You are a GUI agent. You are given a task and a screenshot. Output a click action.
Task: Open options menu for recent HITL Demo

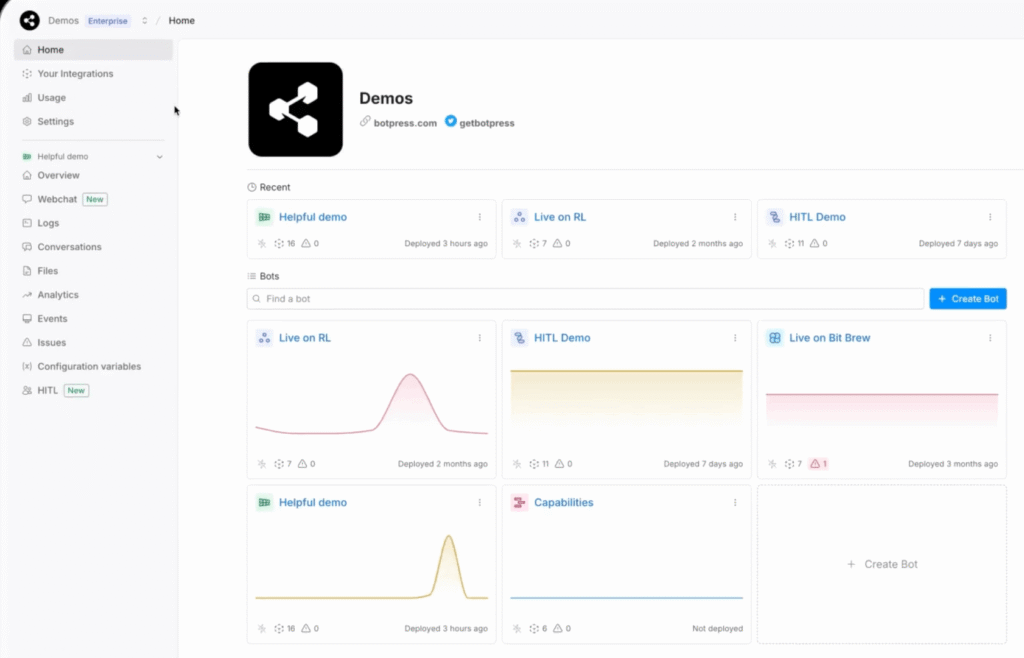[990, 217]
